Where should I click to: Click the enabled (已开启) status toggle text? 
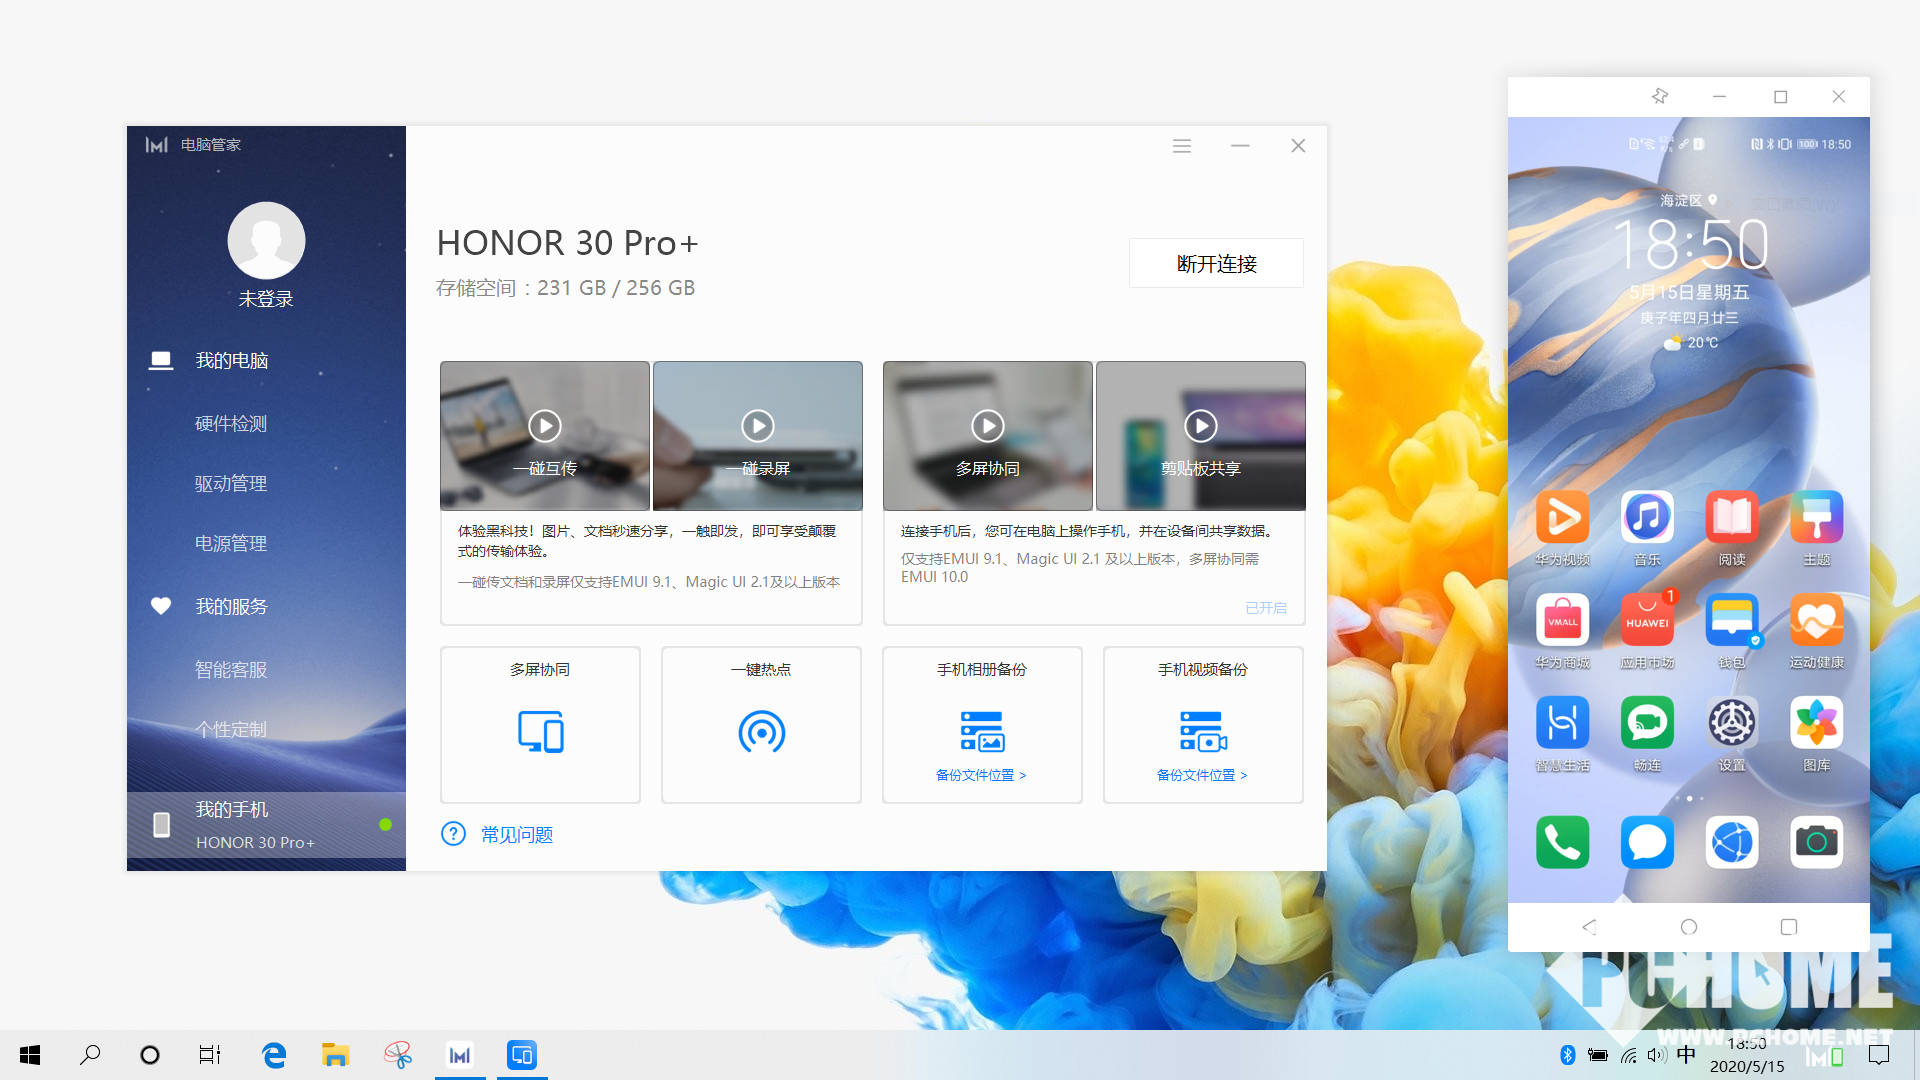(x=1265, y=608)
